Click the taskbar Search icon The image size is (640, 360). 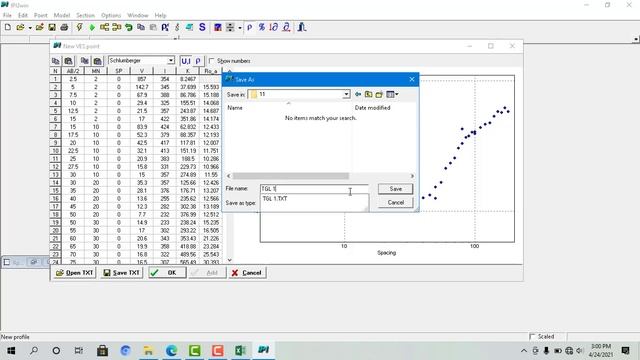click(x=34, y=351)
